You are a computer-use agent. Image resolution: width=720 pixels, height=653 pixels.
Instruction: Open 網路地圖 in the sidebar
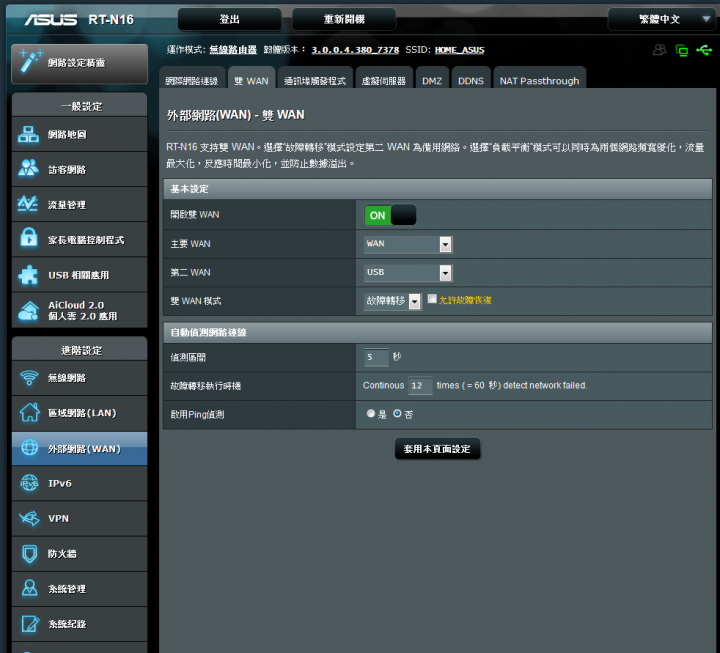pos(79,135)
